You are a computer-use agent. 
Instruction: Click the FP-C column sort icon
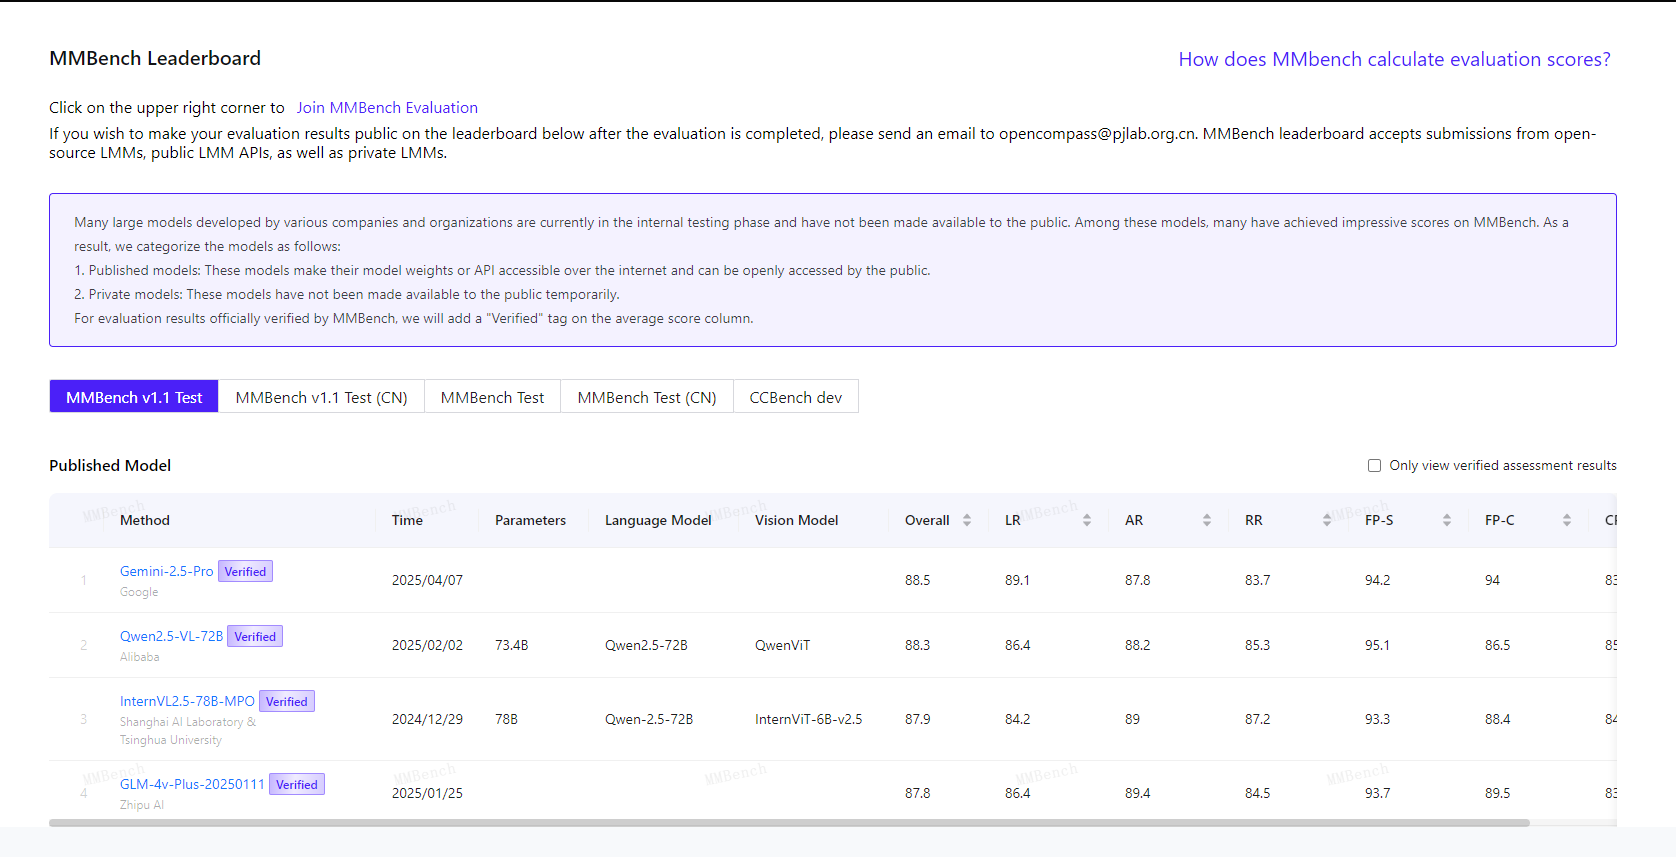pos(1566,520)
